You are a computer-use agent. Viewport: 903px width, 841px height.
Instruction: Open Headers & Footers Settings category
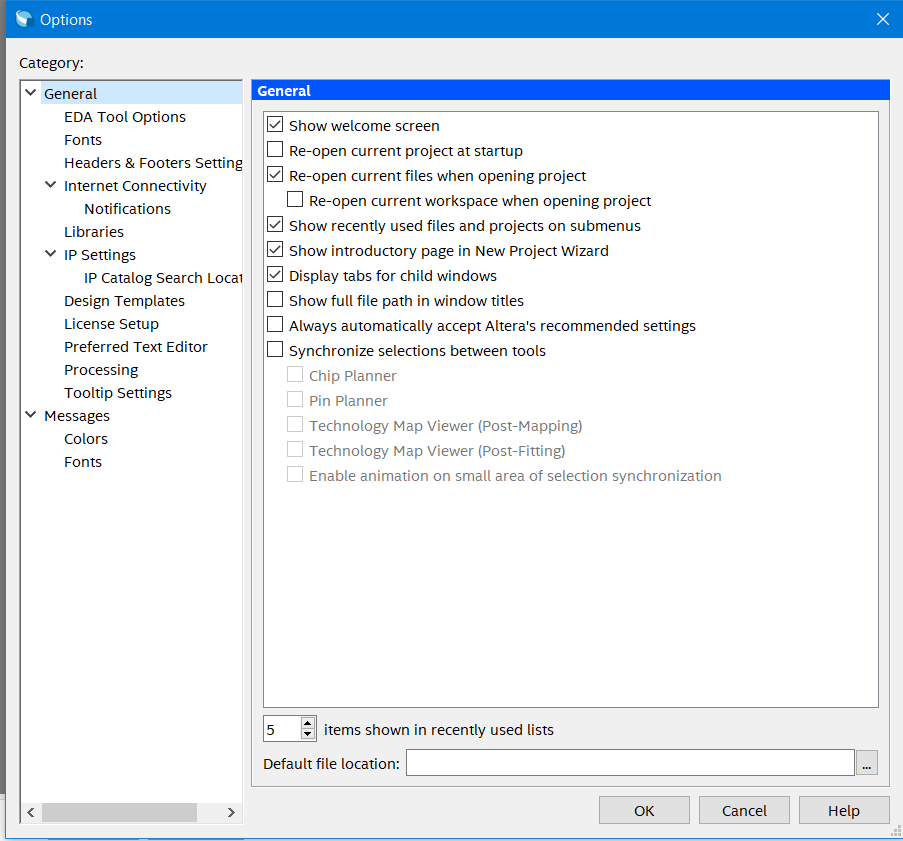pos(153,163)
